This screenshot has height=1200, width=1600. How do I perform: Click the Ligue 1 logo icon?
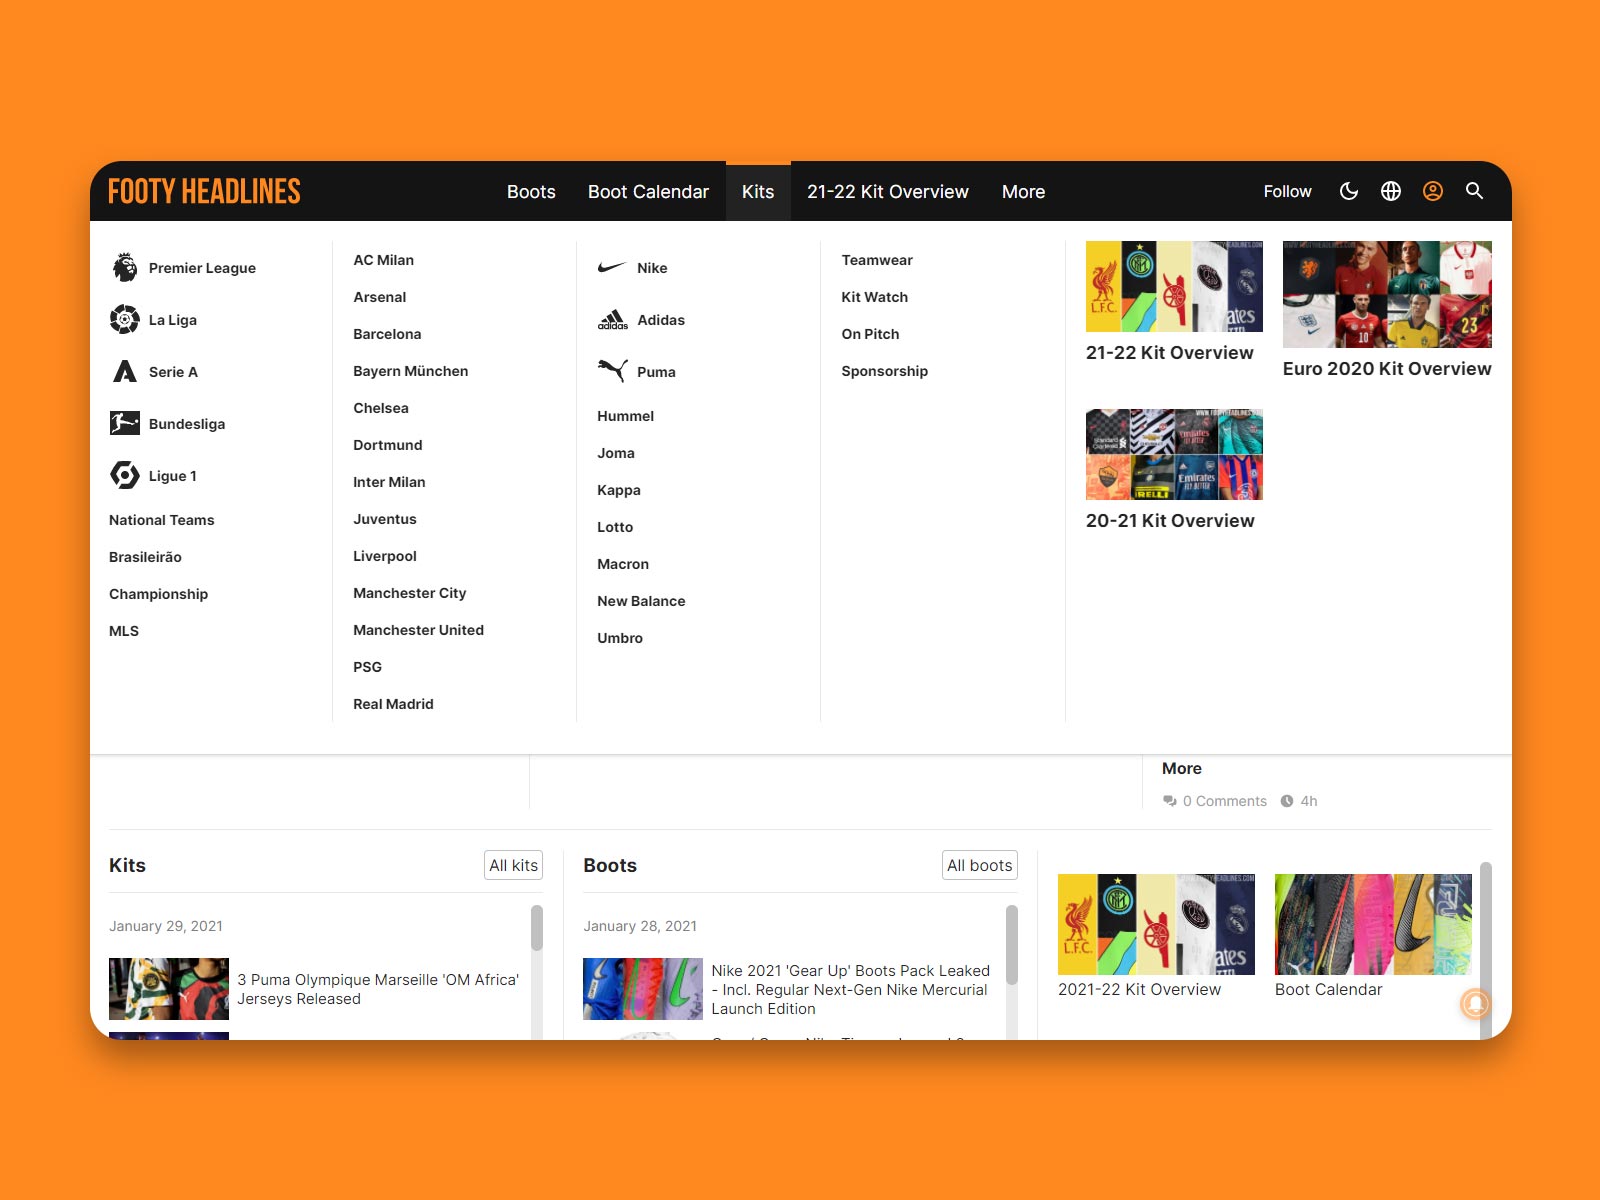[125, 475]
